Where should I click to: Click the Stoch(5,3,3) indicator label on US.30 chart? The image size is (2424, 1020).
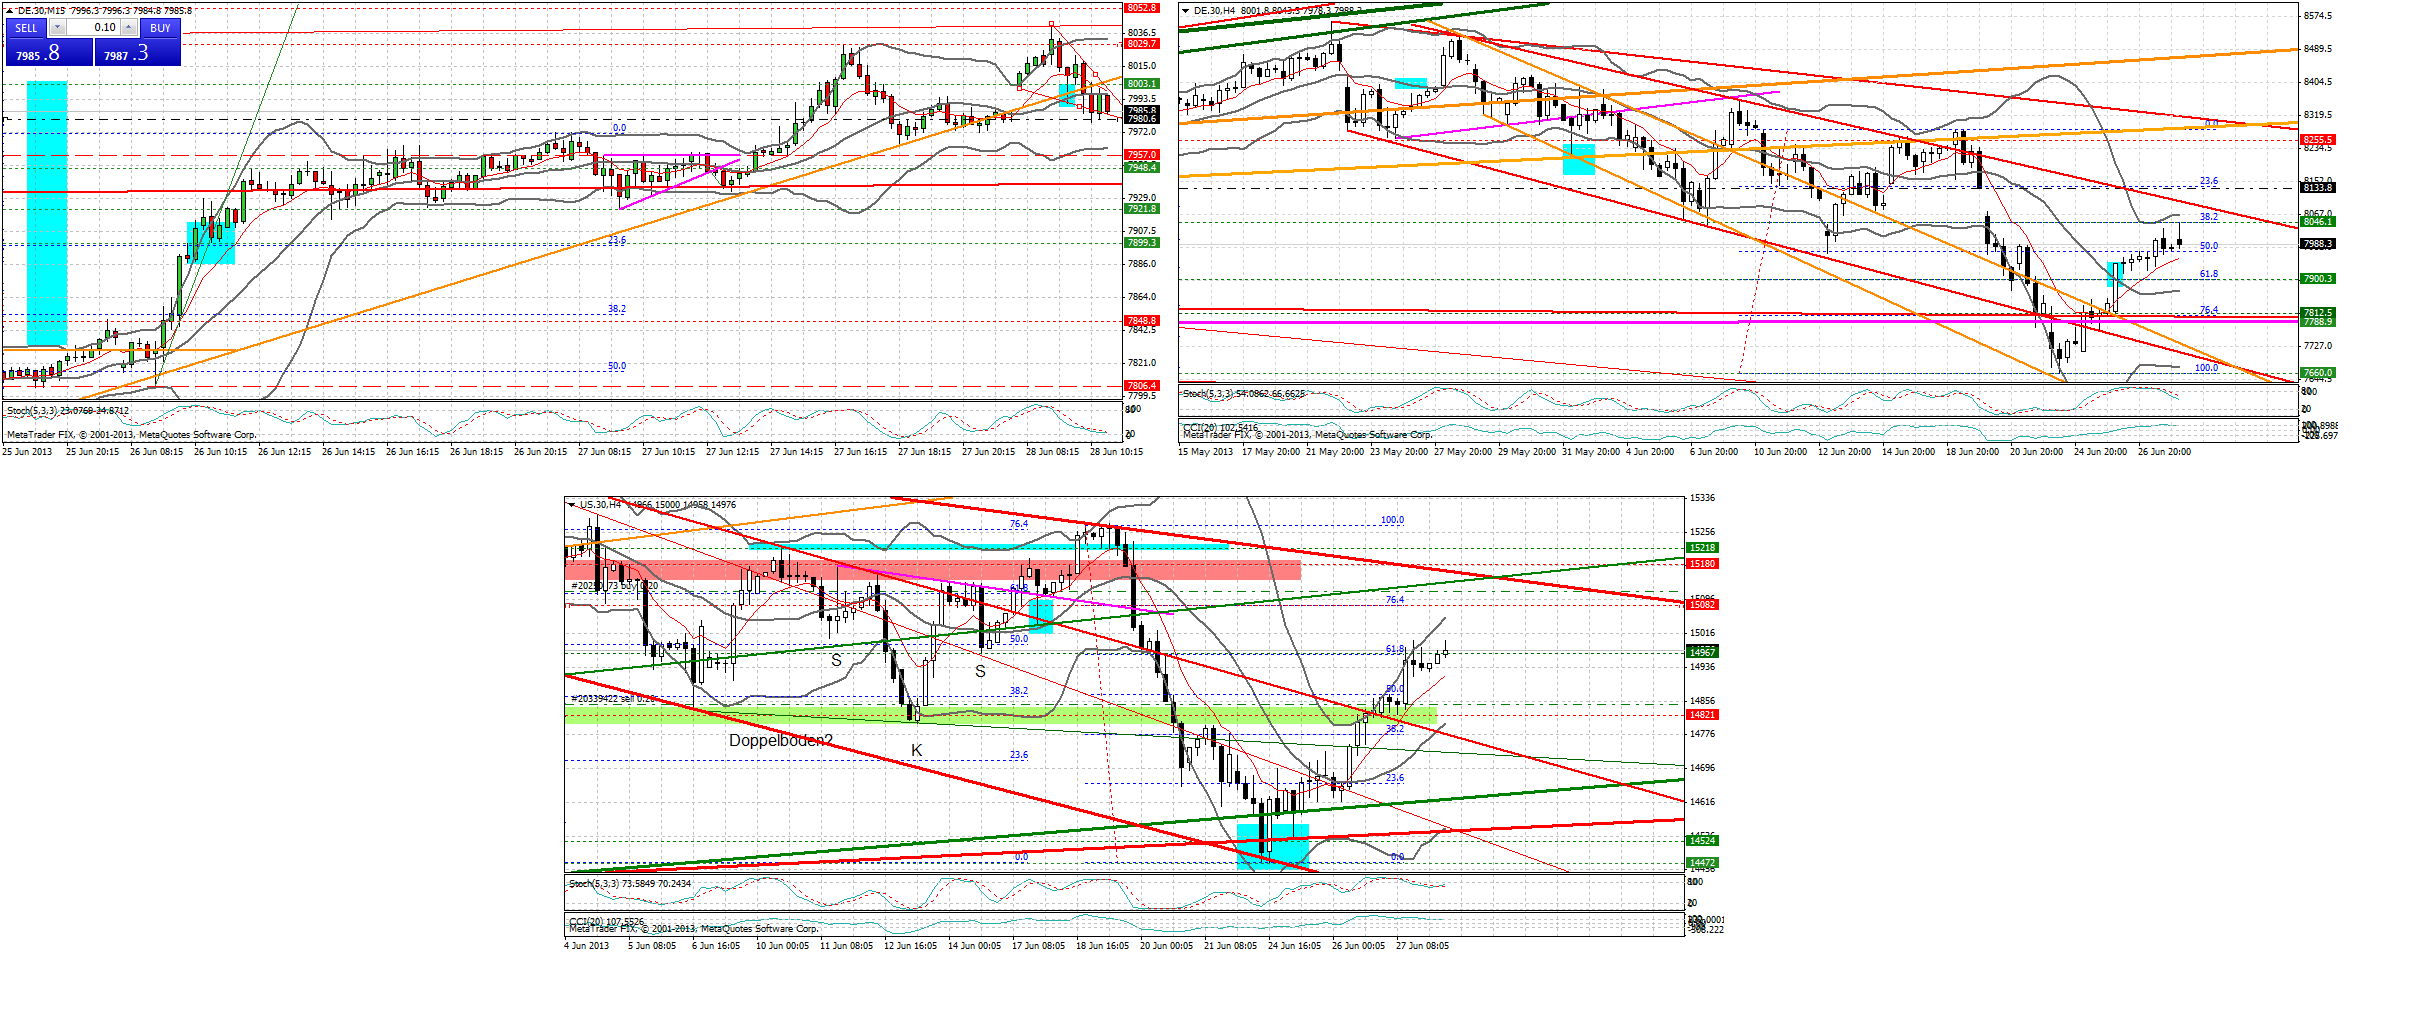click(x=630, y=884)
